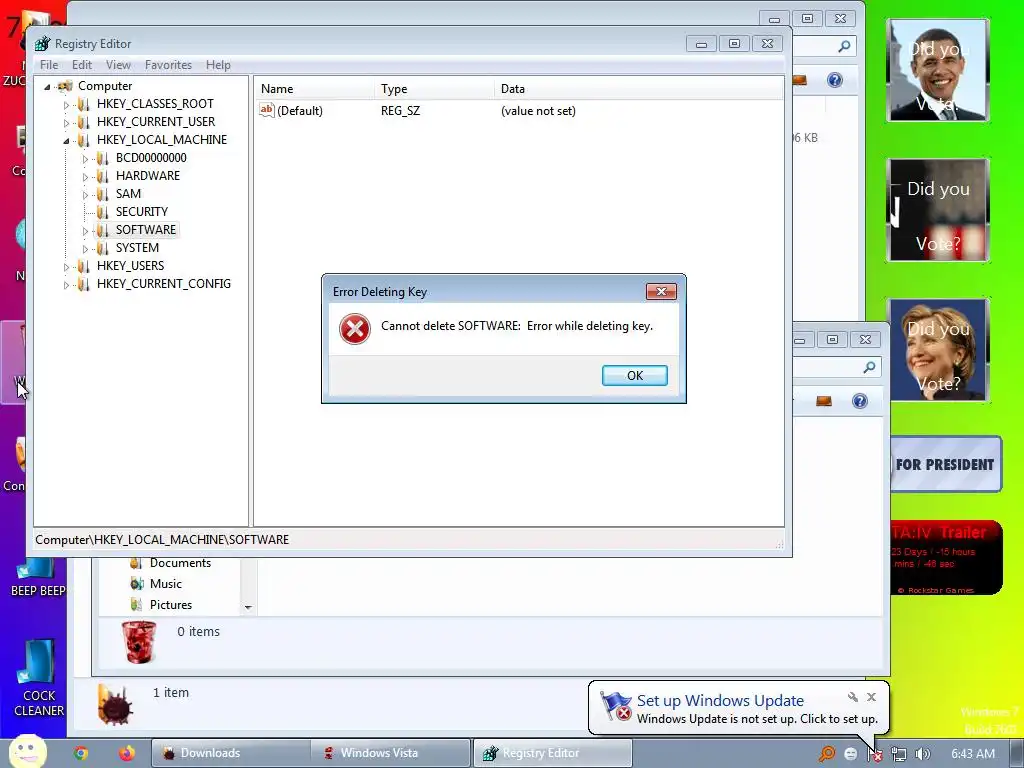Click the SYSTEM folder icon
The width and height of the screenshot is (1024, 768).
pyautogui.click(x=102, y=248)
